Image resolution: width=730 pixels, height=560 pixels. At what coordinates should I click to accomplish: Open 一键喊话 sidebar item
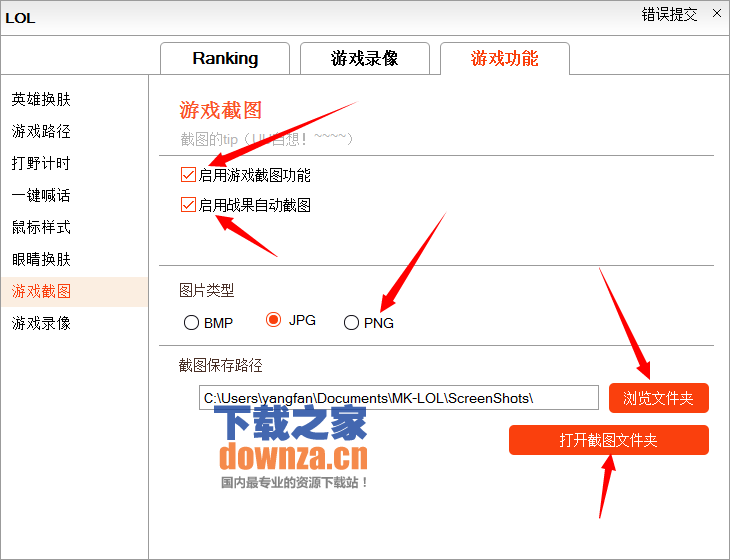pyautogui.click(x=41, y=196)
